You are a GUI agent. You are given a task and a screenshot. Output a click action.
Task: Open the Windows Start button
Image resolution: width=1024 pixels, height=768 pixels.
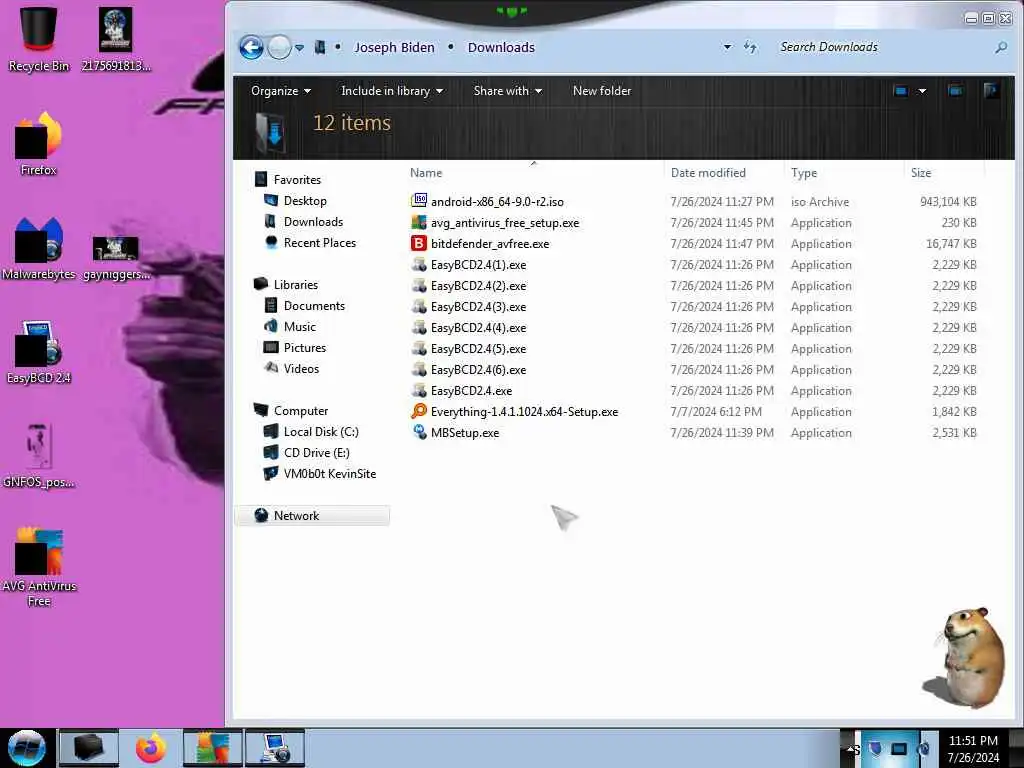click(26, 748)
